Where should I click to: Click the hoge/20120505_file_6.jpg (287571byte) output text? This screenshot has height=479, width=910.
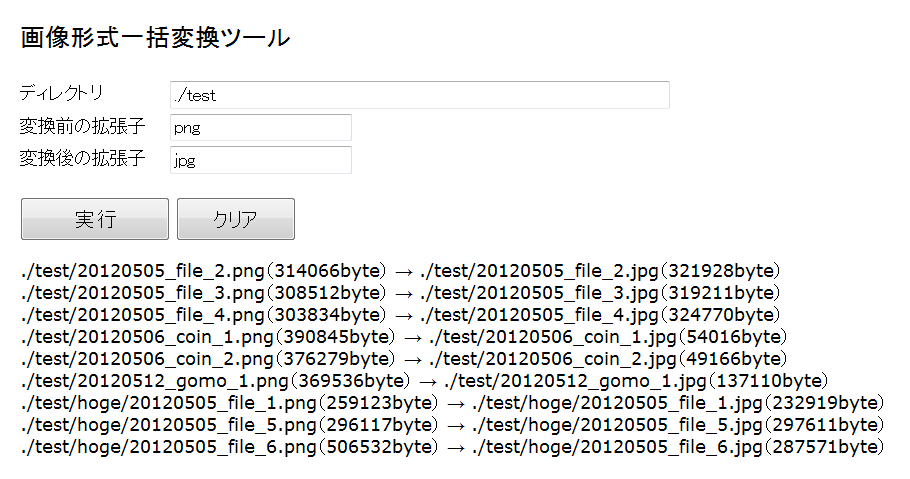click(678, 448)
